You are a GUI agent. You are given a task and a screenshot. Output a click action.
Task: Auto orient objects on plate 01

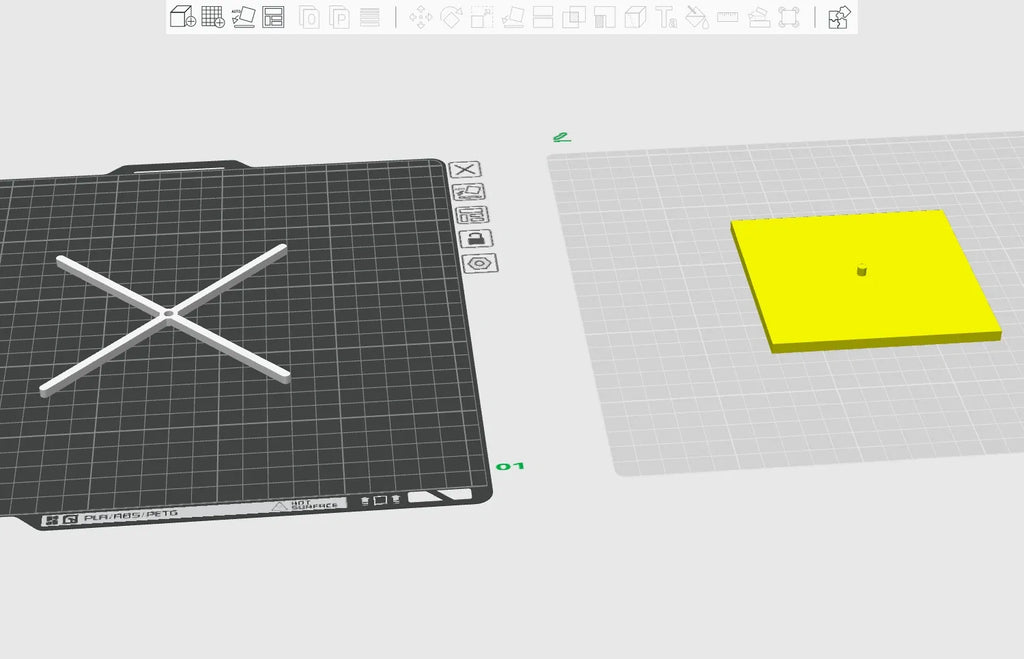[468, 192]
